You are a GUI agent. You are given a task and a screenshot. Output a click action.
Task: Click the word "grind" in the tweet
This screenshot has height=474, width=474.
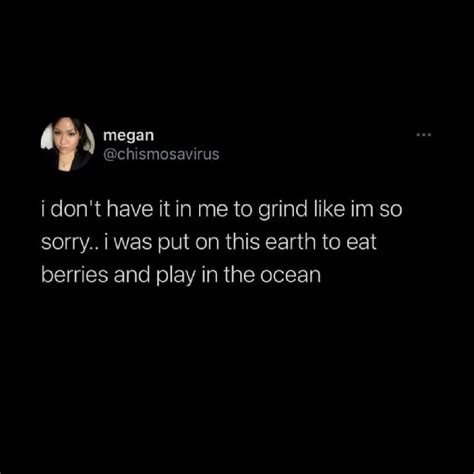(x=283, y=211)
